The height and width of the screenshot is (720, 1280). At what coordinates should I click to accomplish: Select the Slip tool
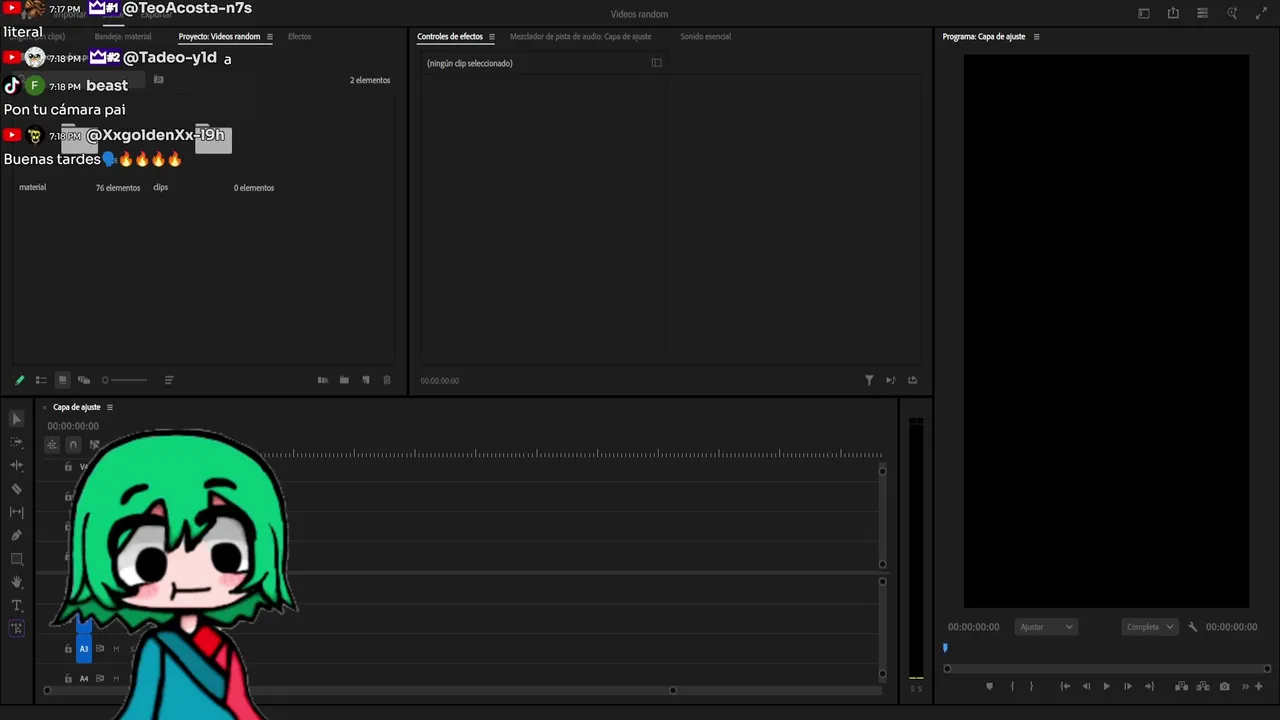(17, 512)
